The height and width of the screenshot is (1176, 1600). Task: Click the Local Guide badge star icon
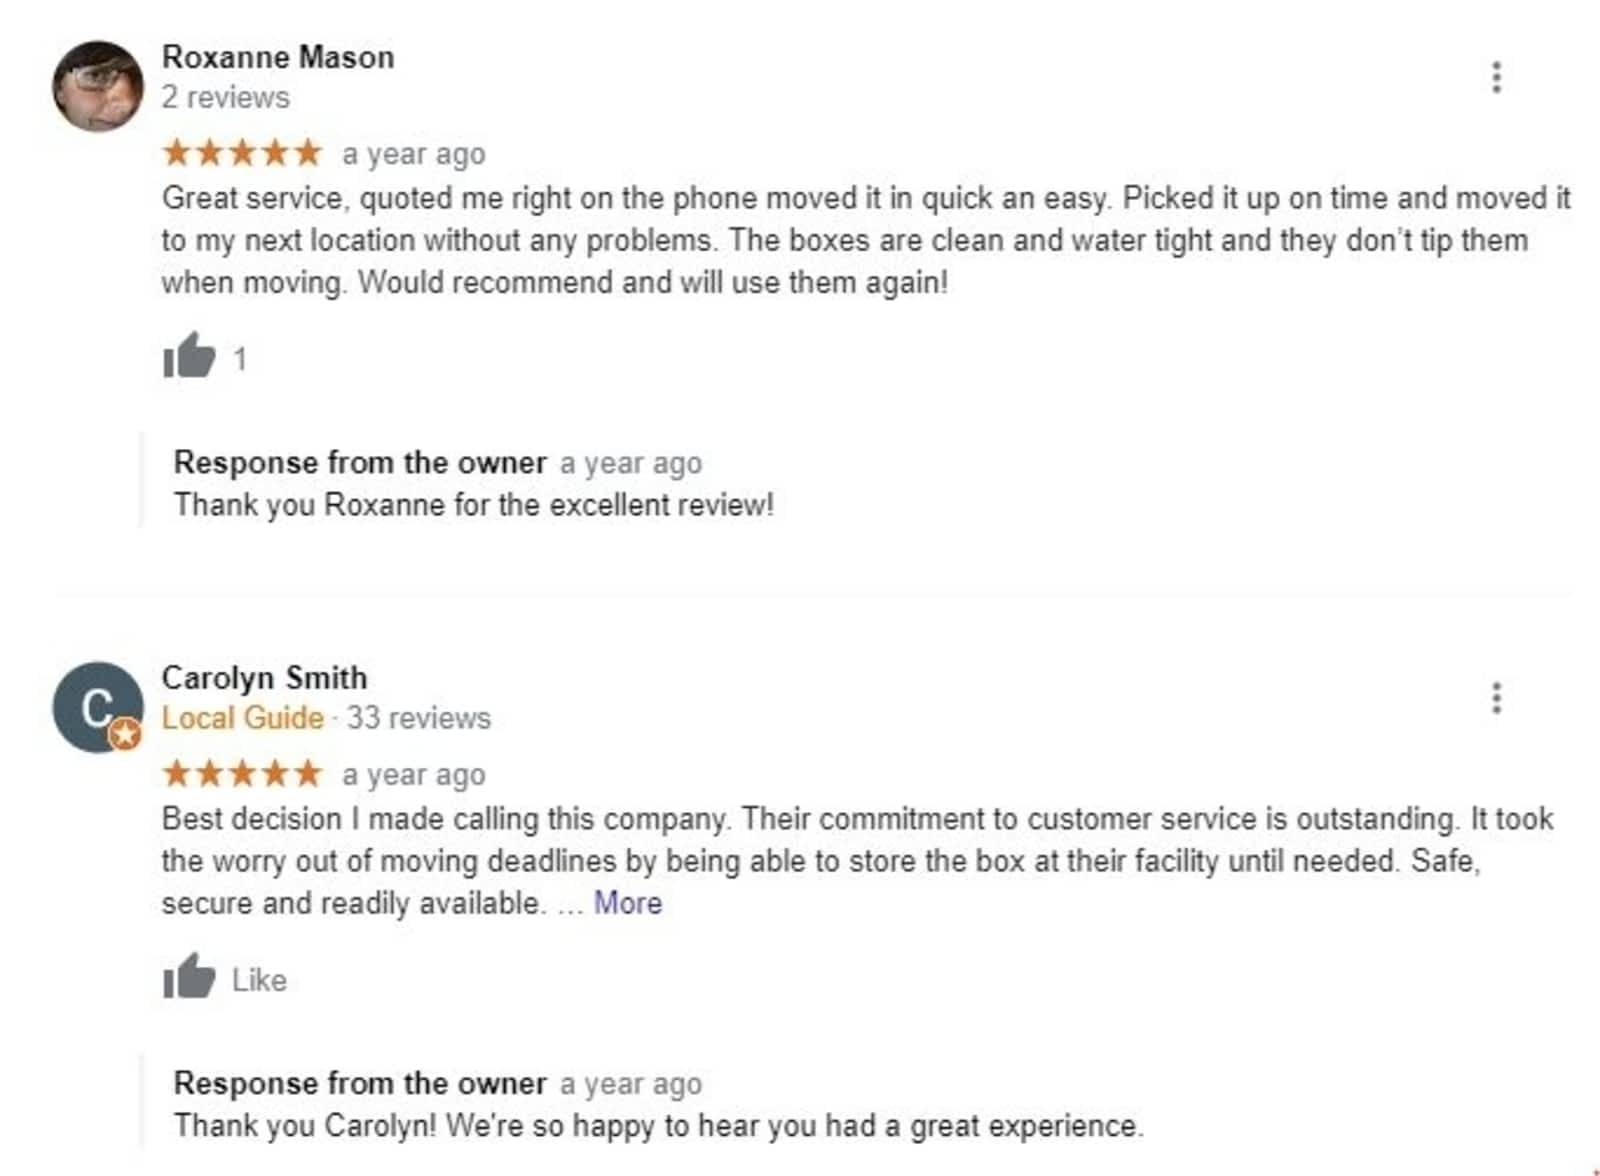[125, 735]
